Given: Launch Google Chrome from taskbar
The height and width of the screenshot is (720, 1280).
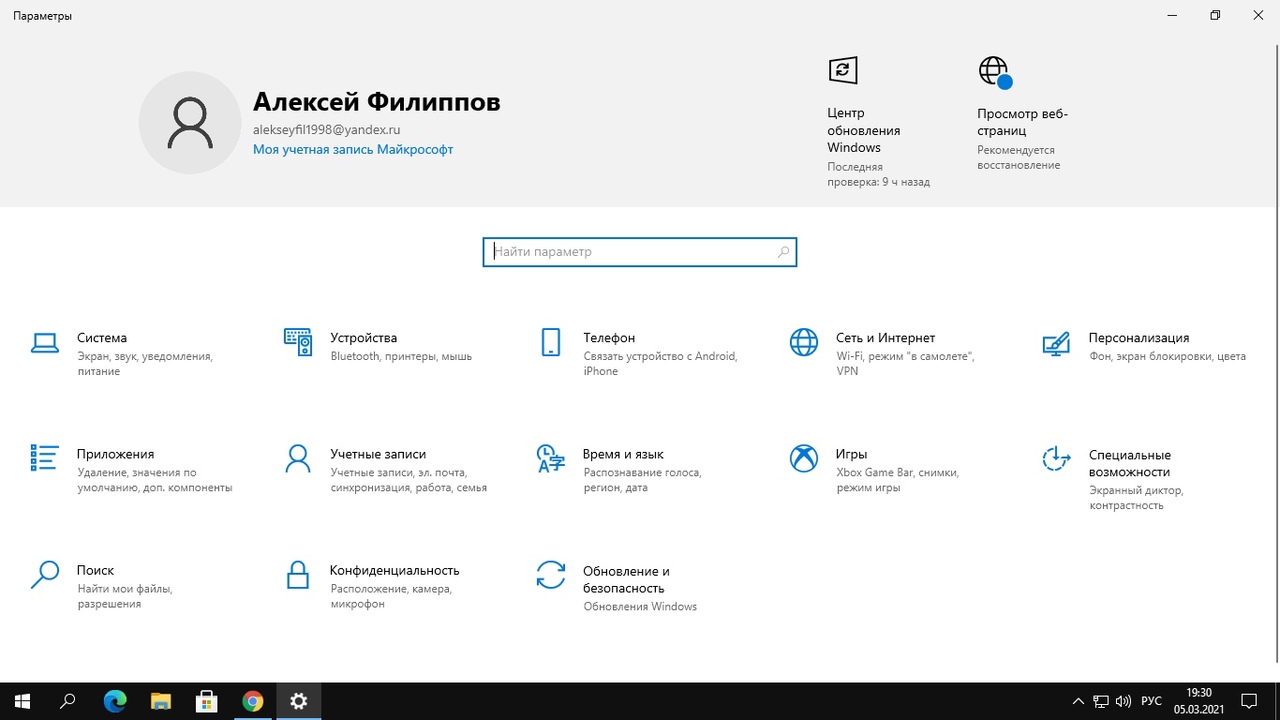Looking at the screenshot, I should click(x=253, y=701).
